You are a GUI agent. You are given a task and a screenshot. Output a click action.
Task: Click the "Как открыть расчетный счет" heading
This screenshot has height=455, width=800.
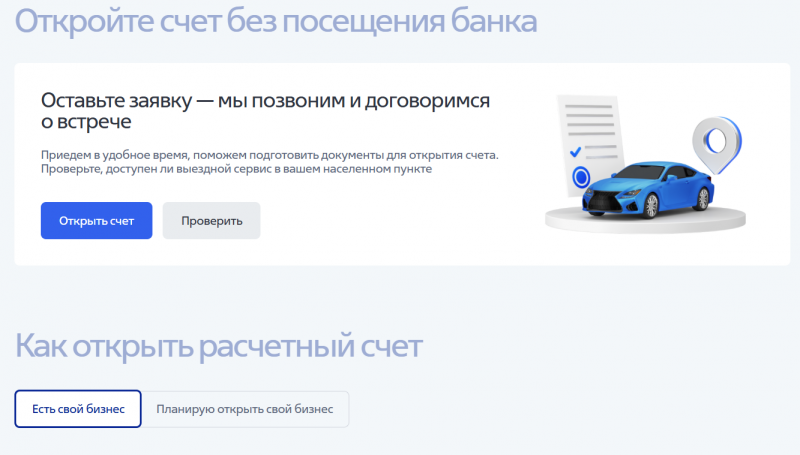click(219, 347)
